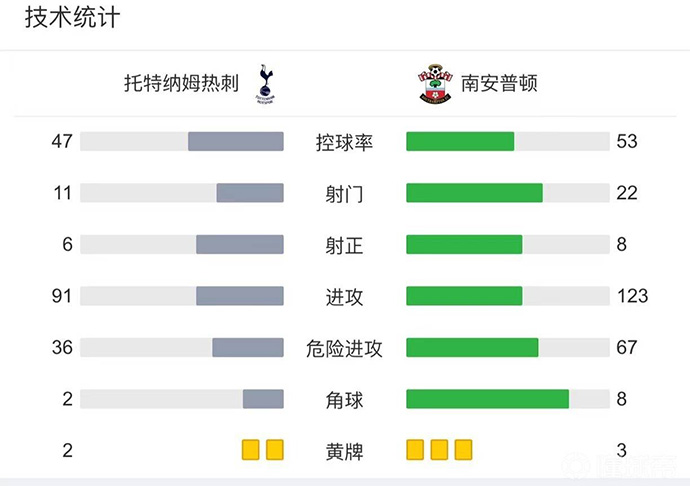This screenshot has width=690, height=486.
Task: Click the 控球率 stat label
Action: [344, 142]
